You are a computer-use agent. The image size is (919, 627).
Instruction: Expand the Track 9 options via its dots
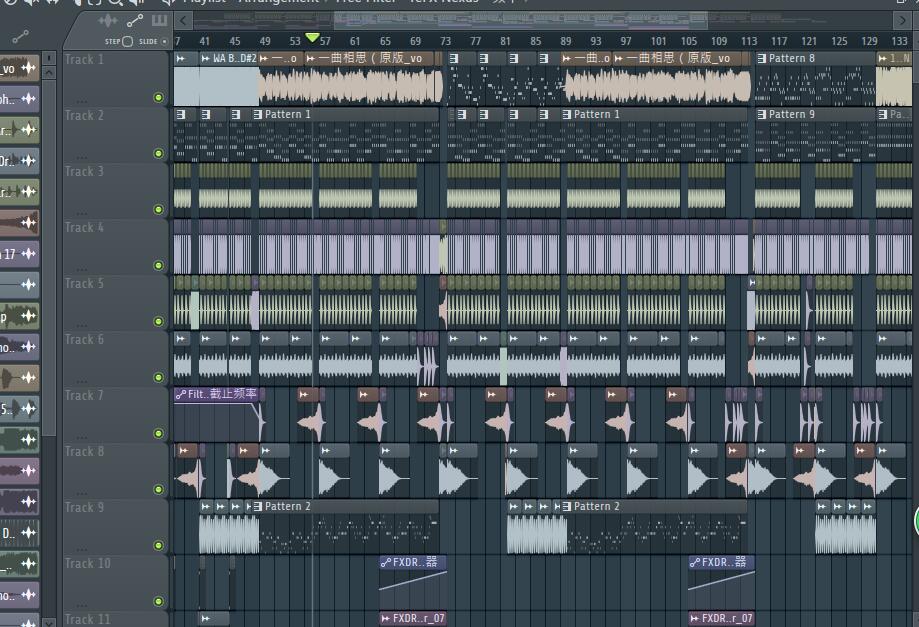81,548
